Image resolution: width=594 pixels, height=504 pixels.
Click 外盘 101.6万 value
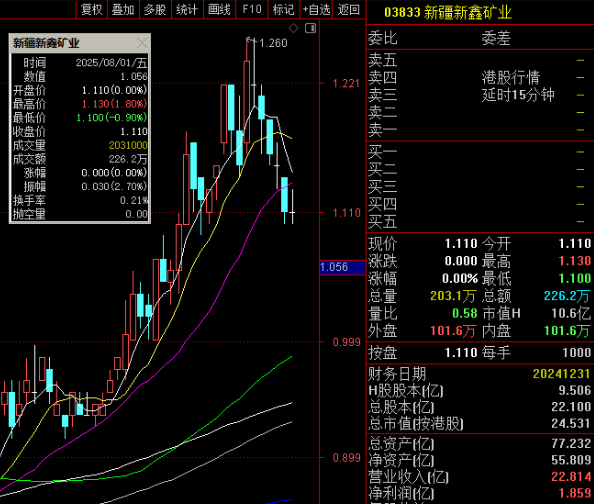453,331
